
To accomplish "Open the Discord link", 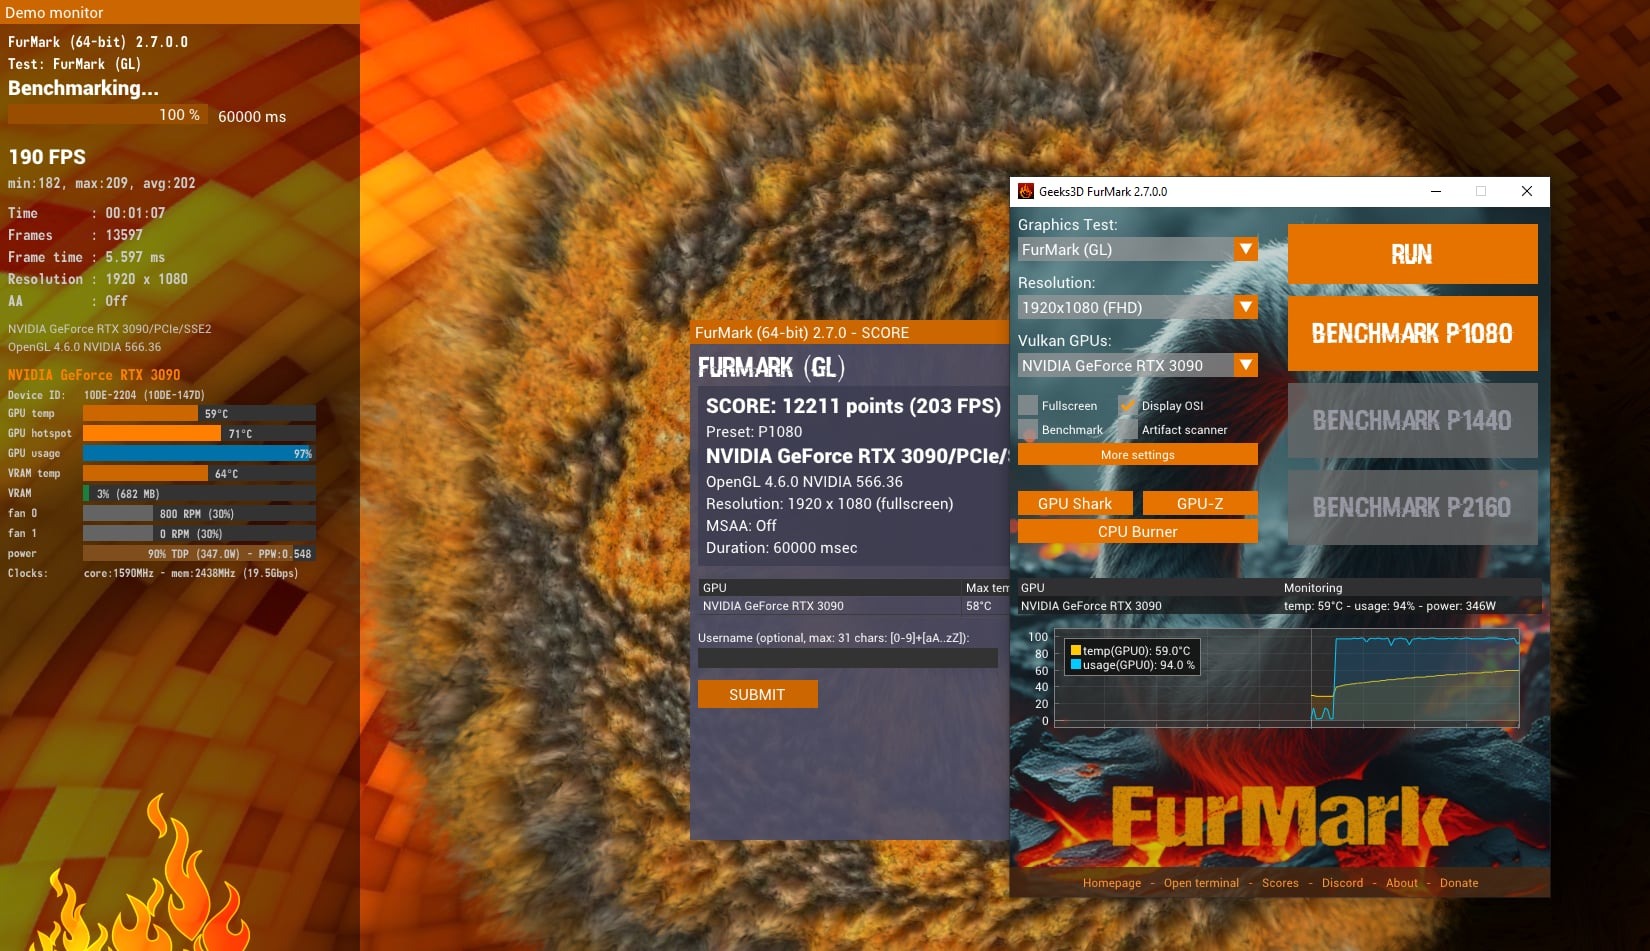I will point(1342,883).
